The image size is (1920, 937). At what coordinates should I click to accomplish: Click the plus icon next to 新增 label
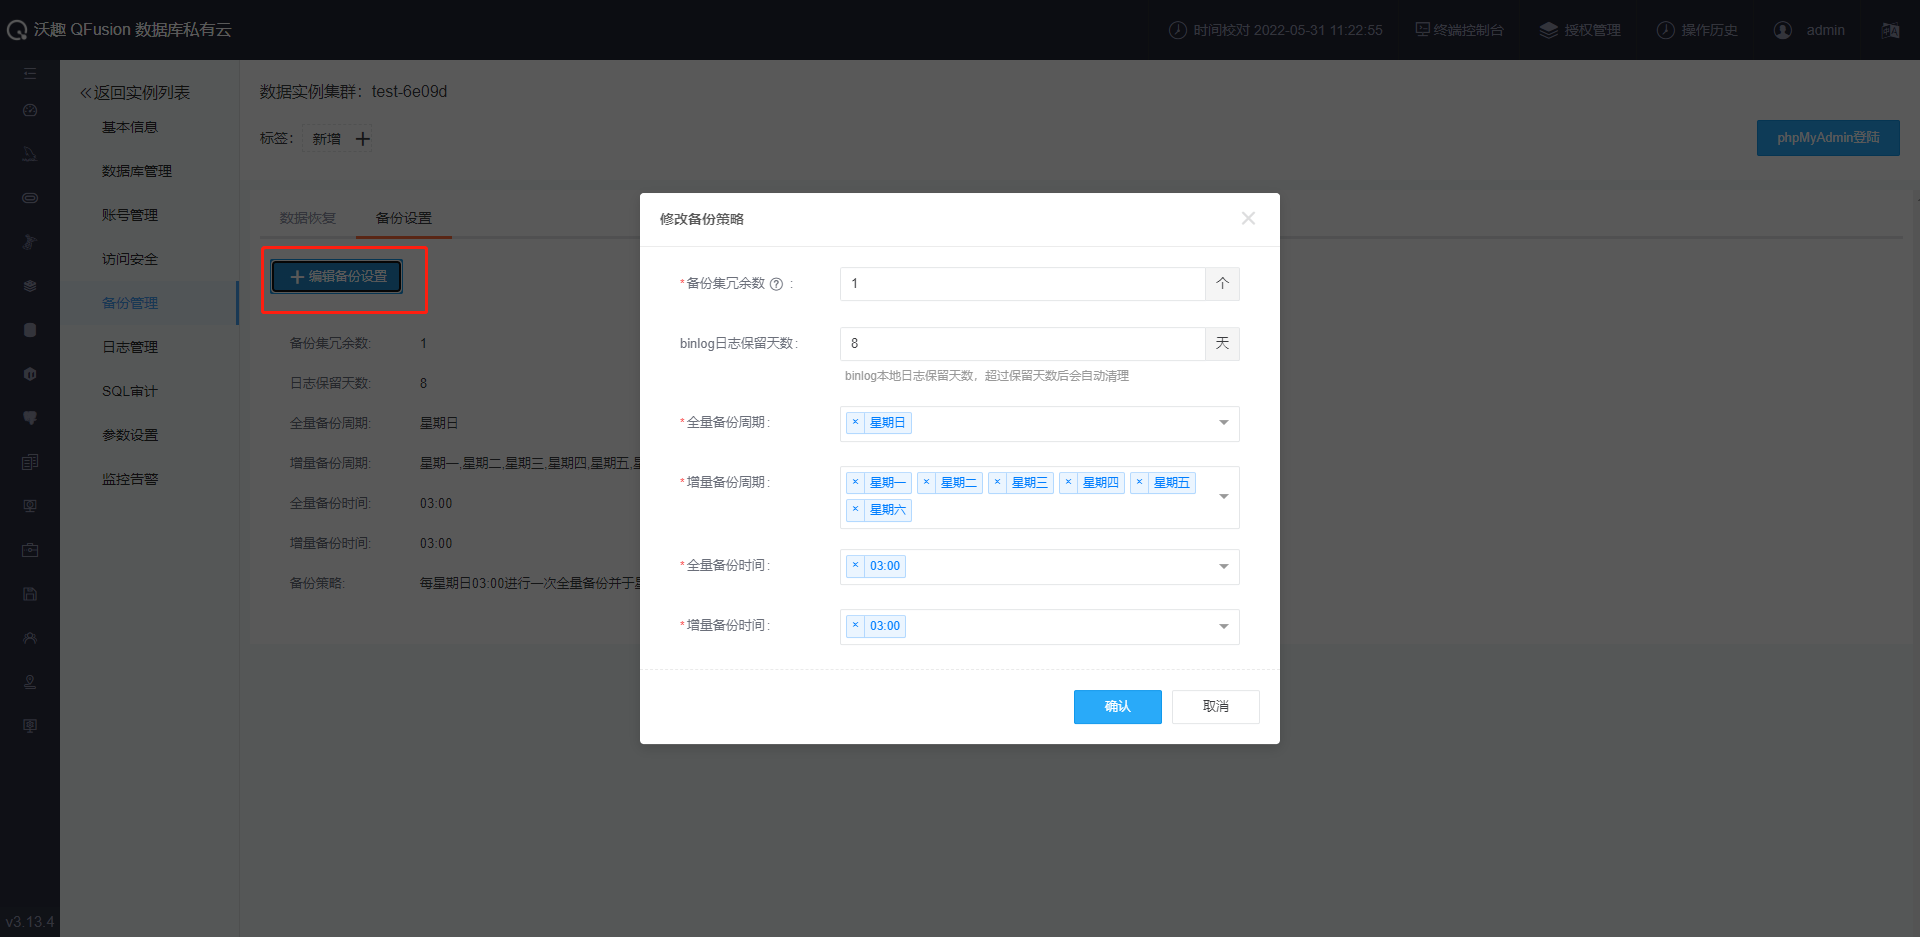pyautogui.click(x=363, y=139)
